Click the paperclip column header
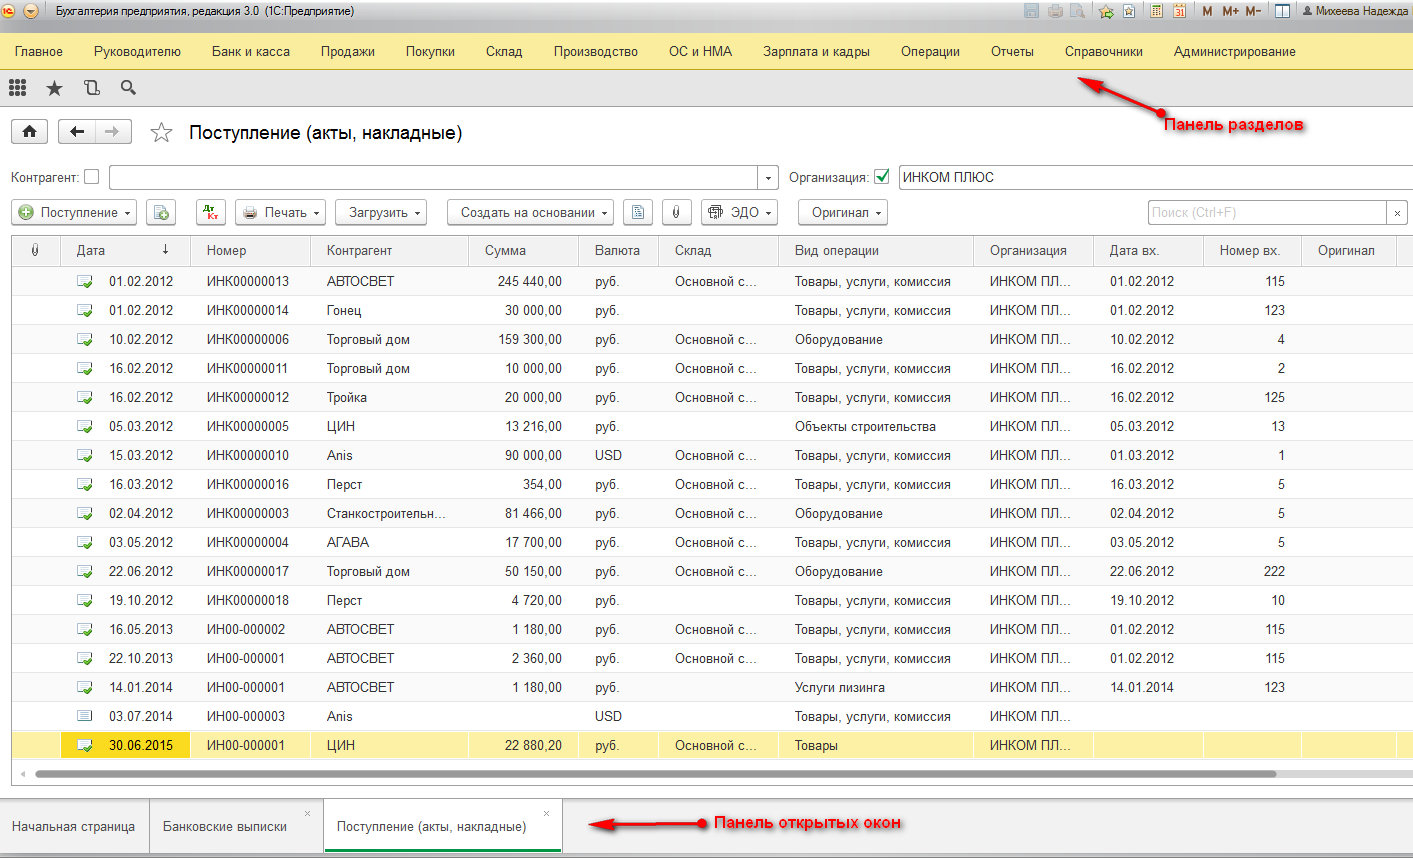Image resolution: width=1413 pixels, height=858 pixels. (35, 250)
